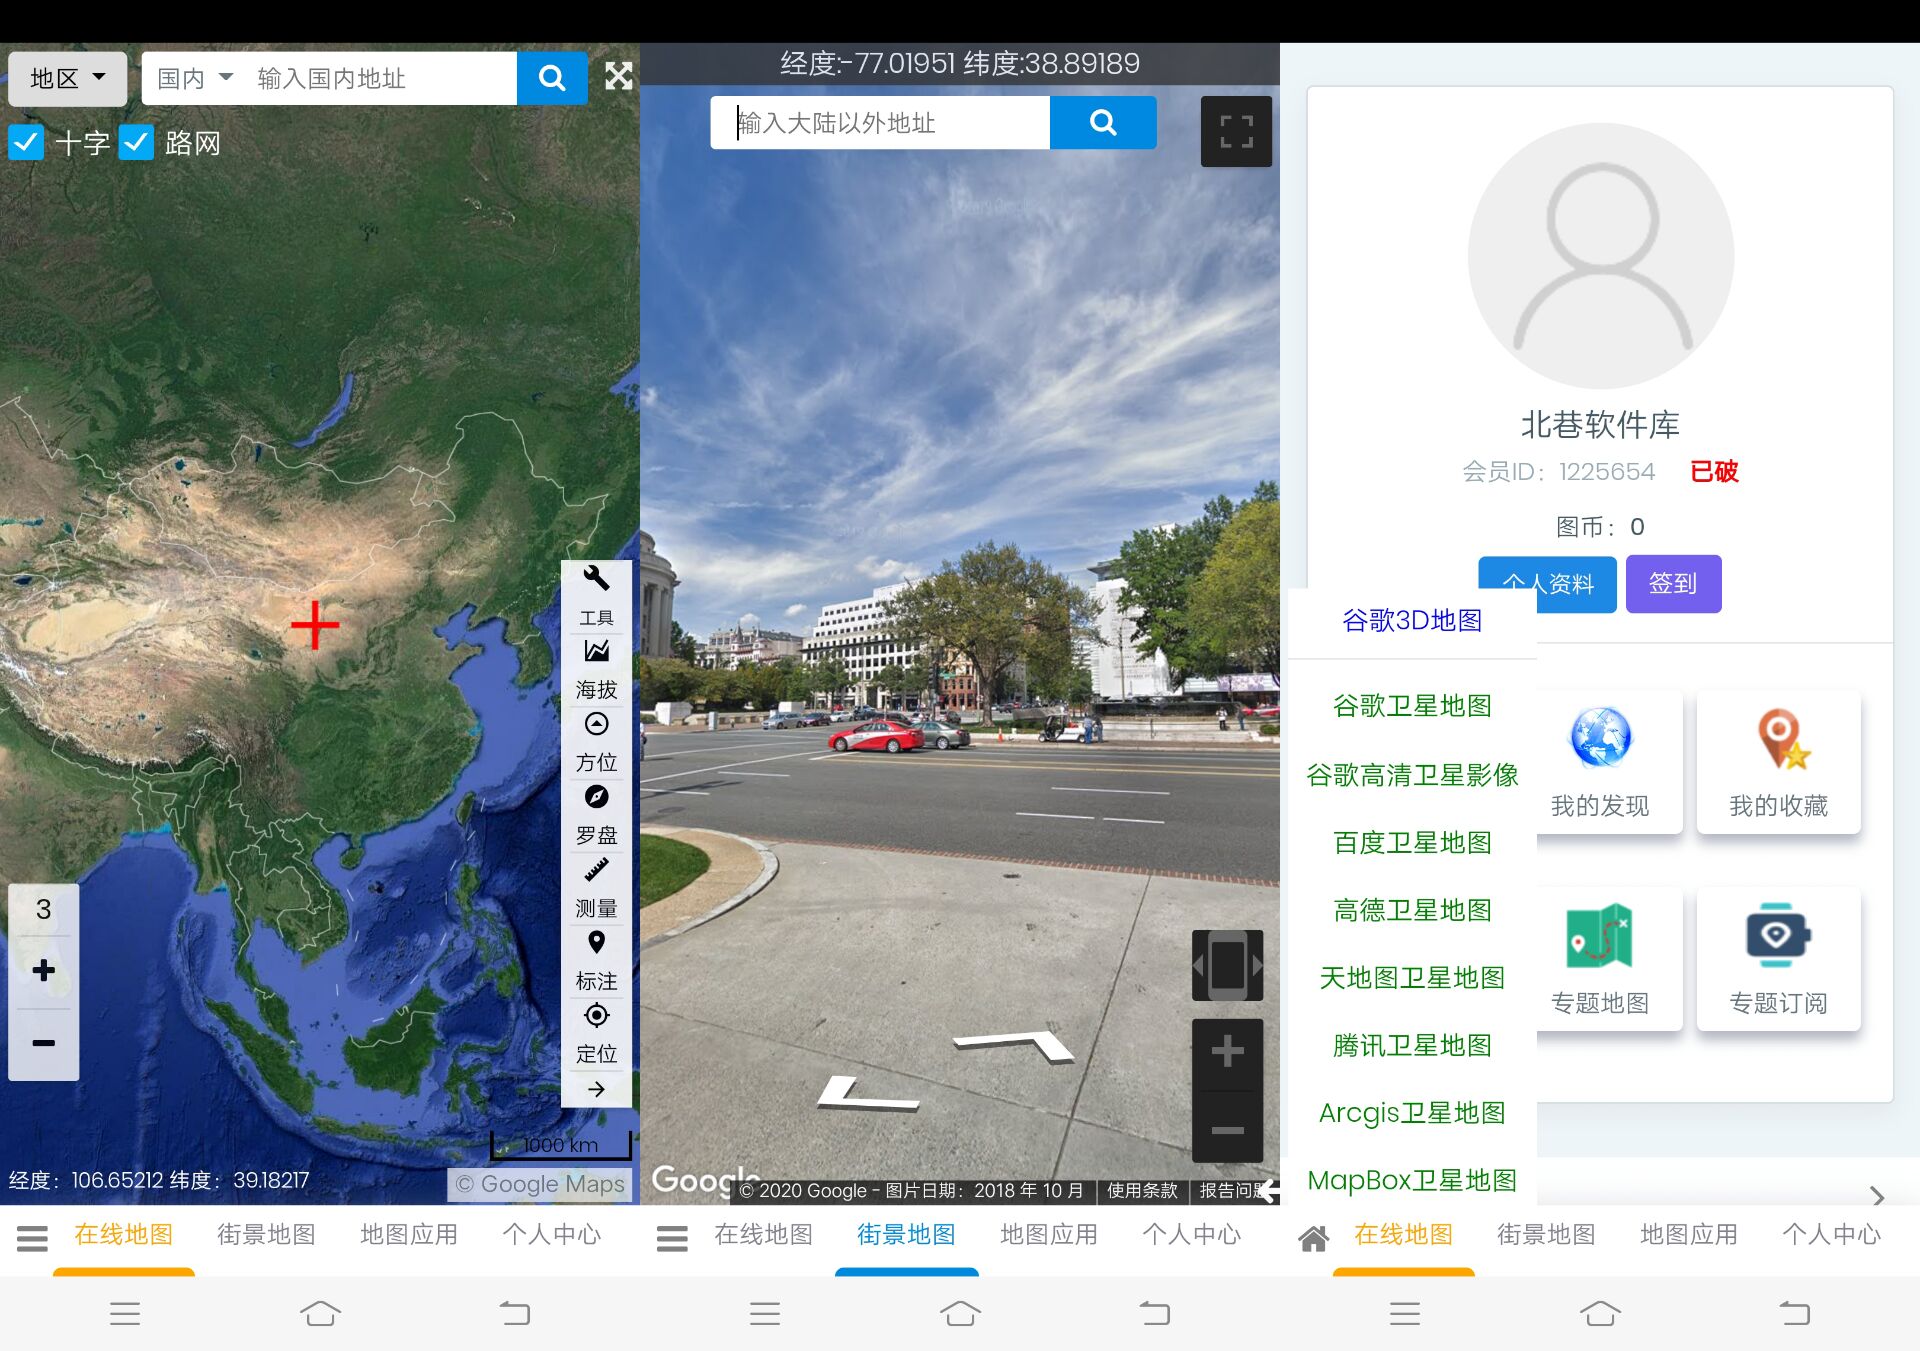Expand the 地区 region dropdown
Viewport: 1920px width, 1351px height.
pos(67,78)
